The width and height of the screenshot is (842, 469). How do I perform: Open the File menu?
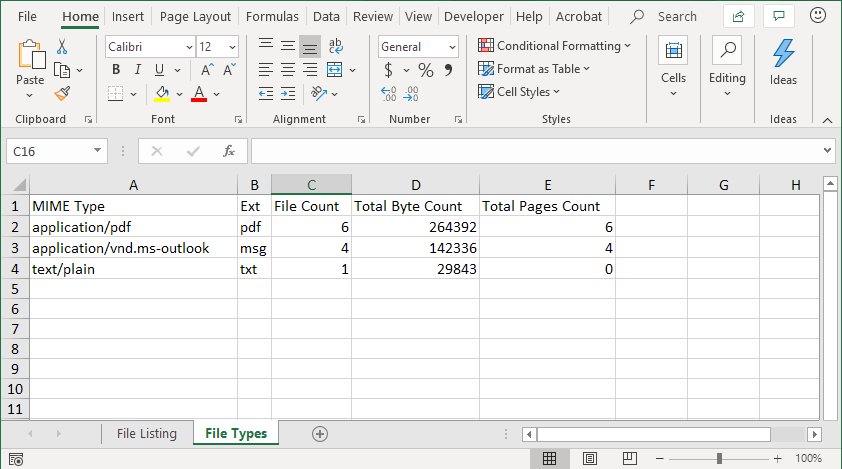point(27,17)
